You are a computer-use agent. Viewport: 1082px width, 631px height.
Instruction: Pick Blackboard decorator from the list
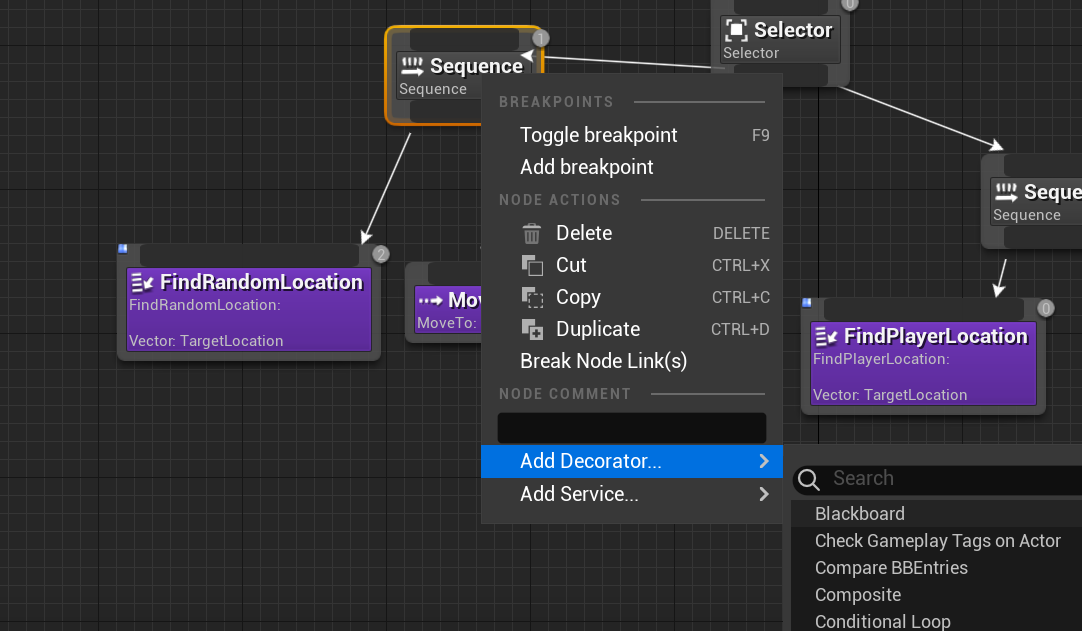pyautogui.click(x=859, y=514)
